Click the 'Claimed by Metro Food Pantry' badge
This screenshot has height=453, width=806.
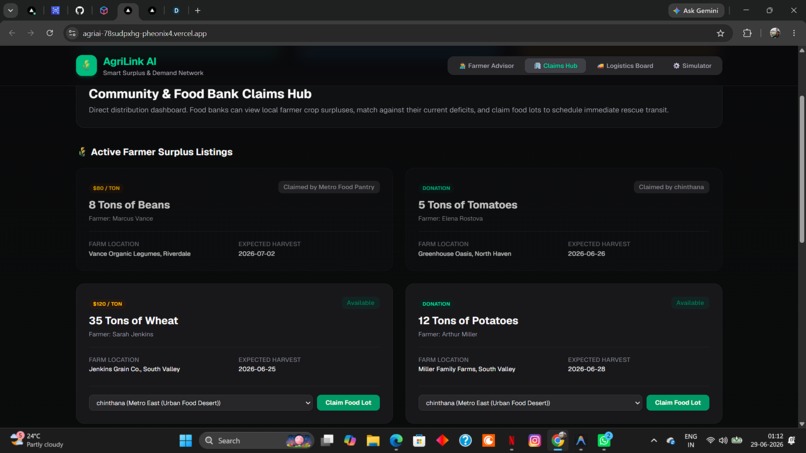pyautogui.click(x=329, y=187)
